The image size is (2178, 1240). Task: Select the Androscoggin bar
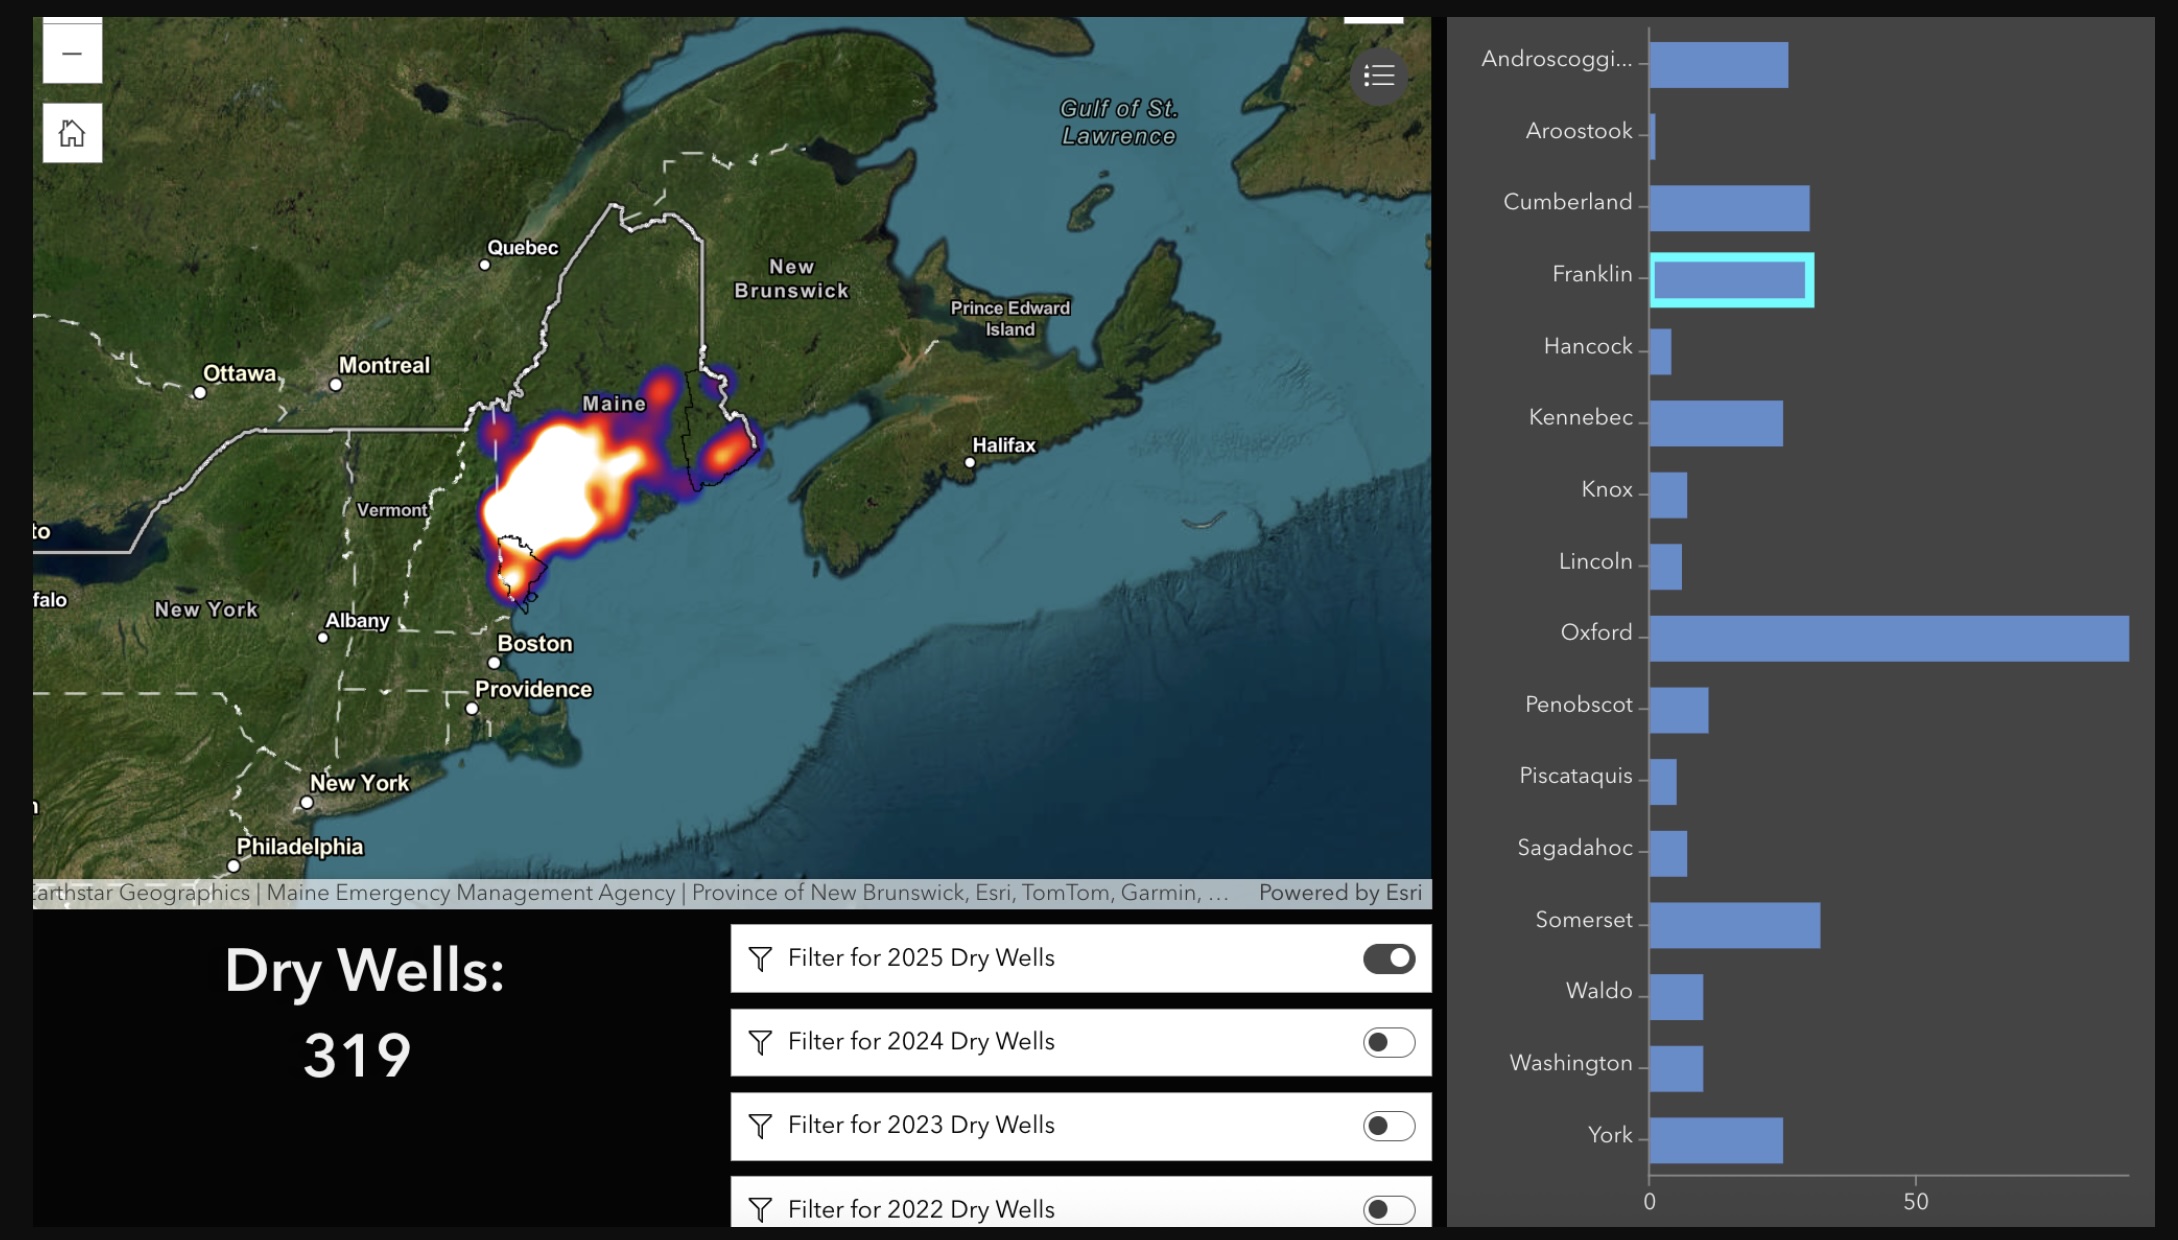(x=1718, y=65)
